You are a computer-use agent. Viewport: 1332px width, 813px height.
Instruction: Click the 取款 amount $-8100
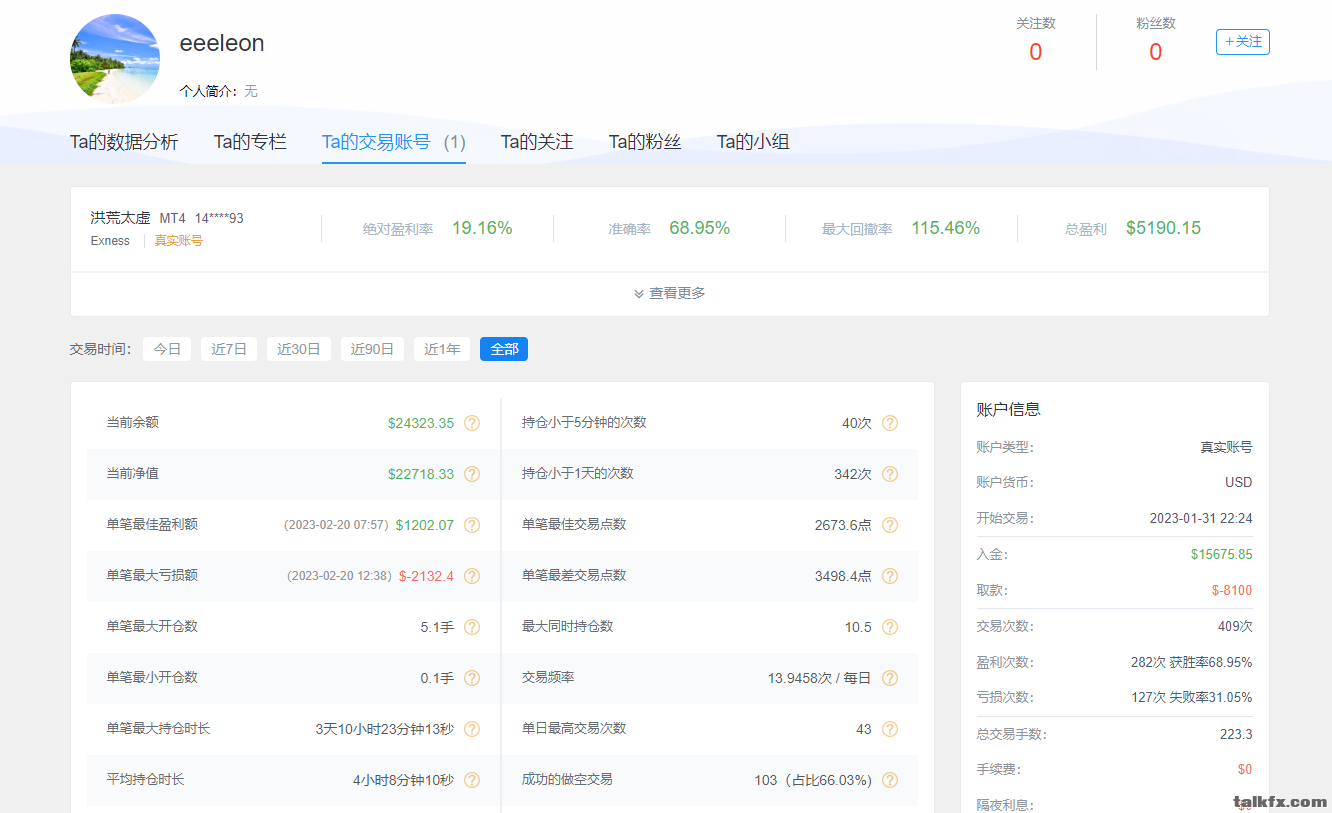(x=1232, y=590)
